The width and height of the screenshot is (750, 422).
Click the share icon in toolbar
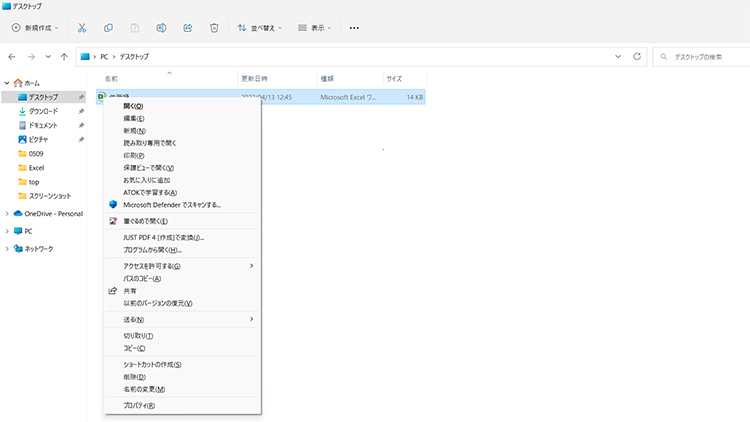(186, 28)
